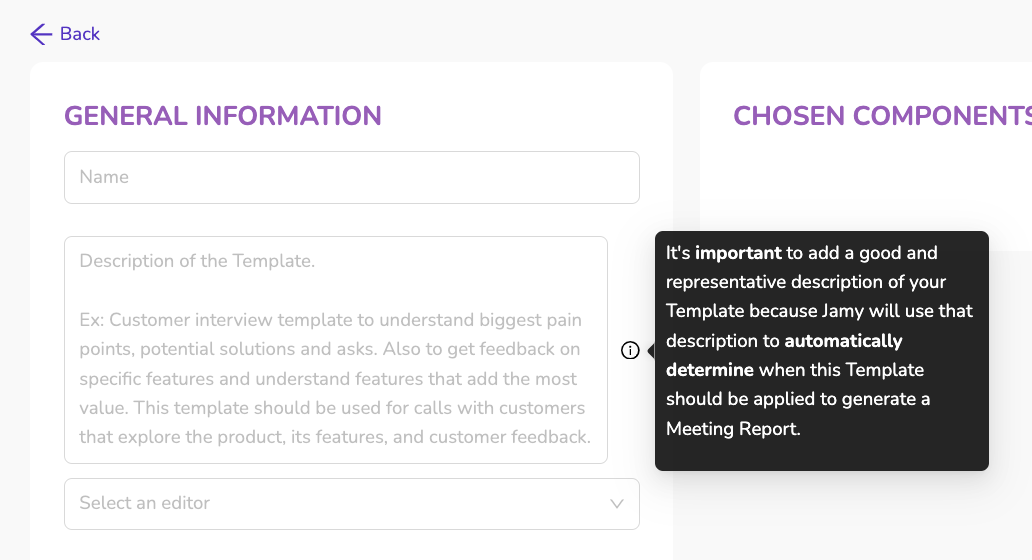1032x560 pixels.
Task: Click the "Name" placeholder text
Action: pyautogui.click(x=104, y=177)
